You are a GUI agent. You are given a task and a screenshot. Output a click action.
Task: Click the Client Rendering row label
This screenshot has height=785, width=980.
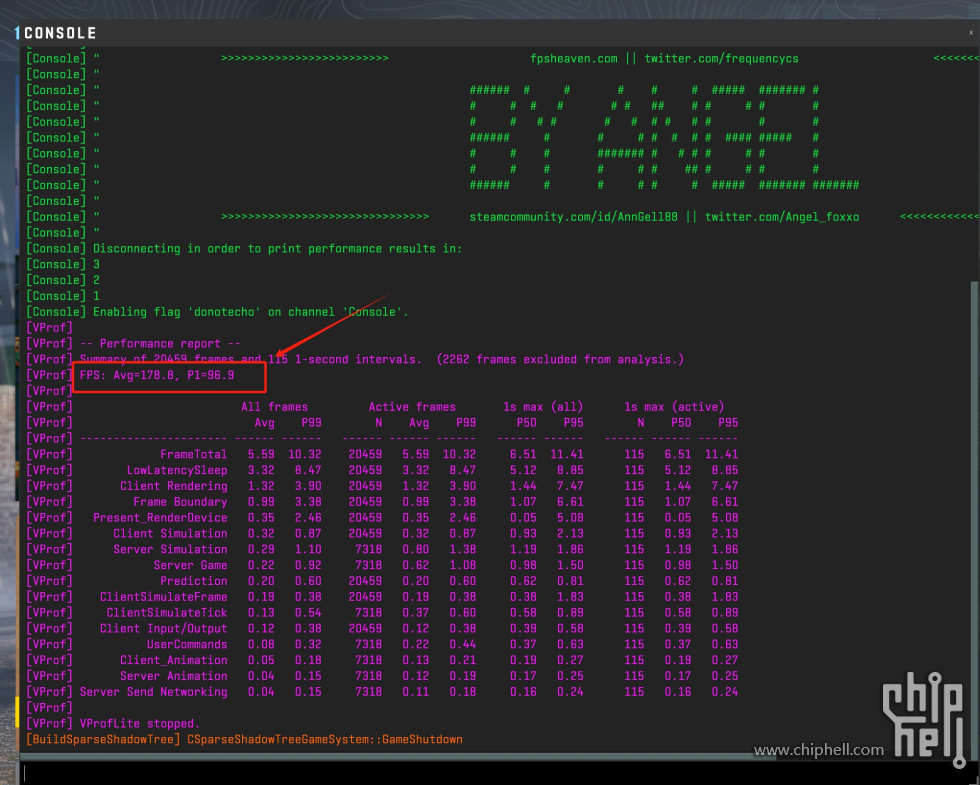tap(174, 486)
